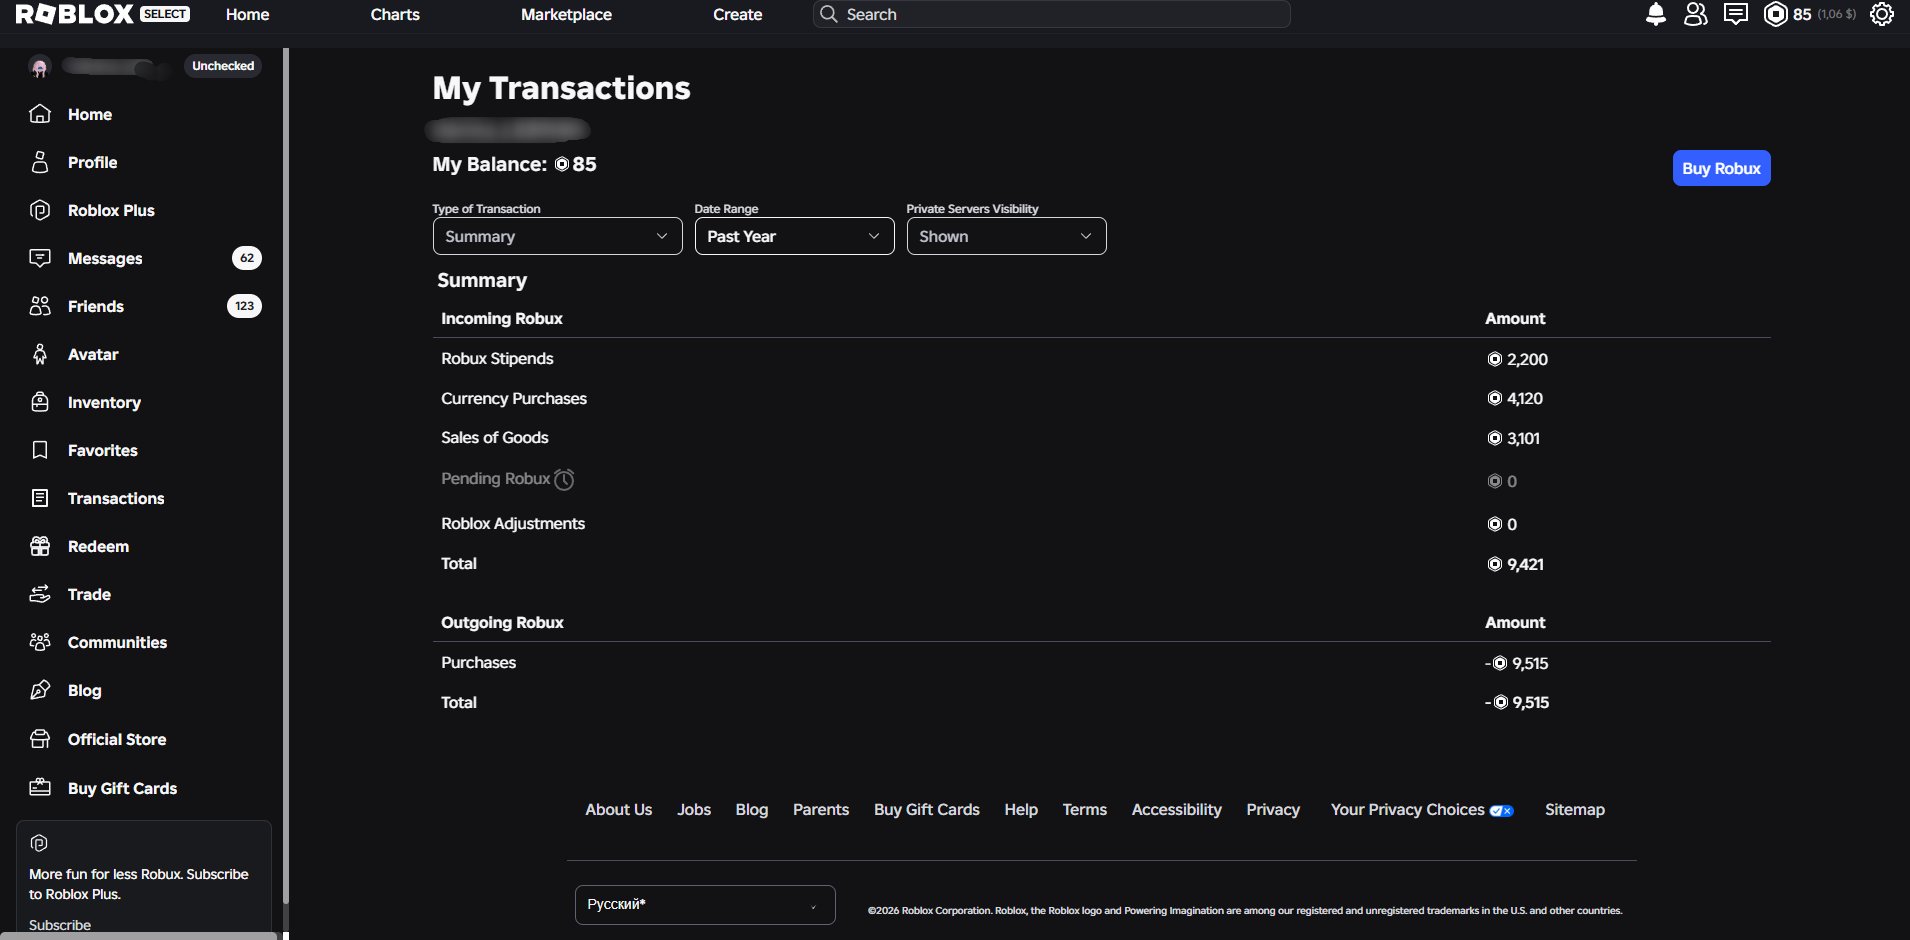Click the Trade arrows icon in sidebar
1910x940 pixels.
click(x=40, y=594)
